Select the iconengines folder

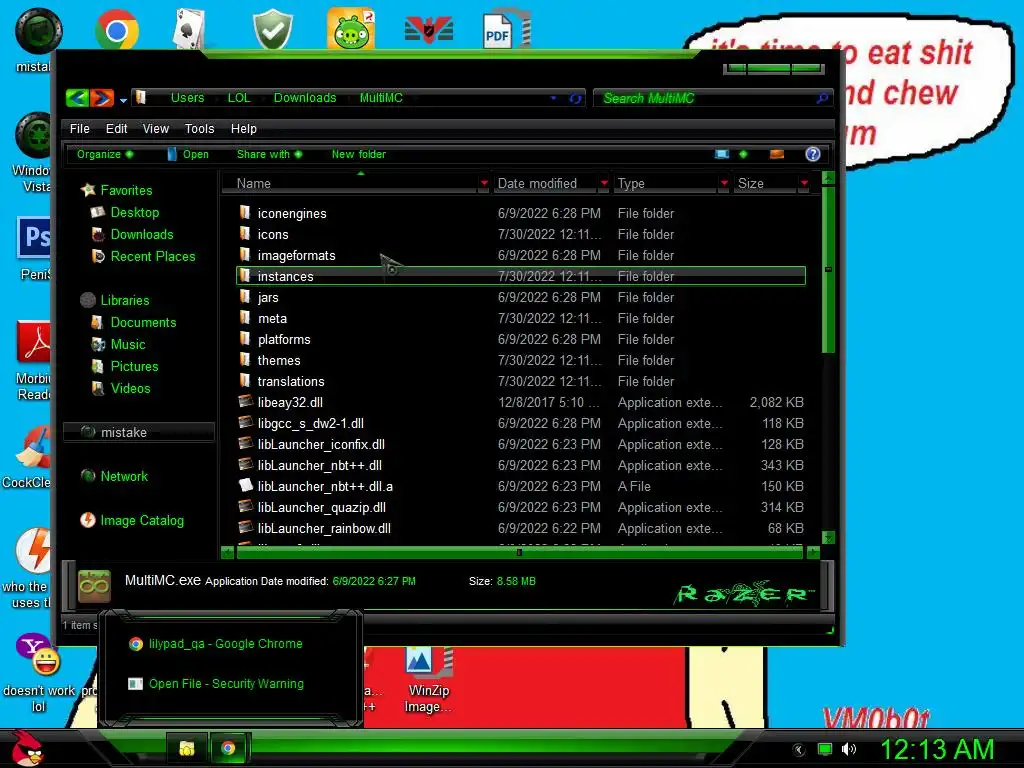(291, 214)
